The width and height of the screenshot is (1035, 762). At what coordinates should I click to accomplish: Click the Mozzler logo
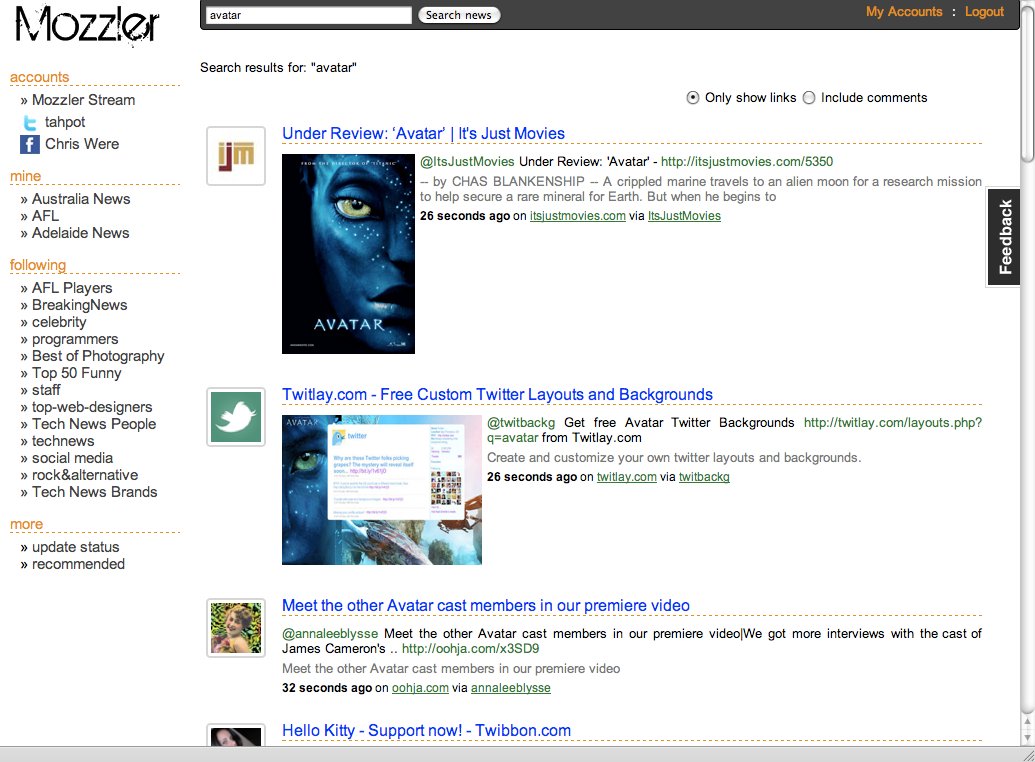coord(87,25)
